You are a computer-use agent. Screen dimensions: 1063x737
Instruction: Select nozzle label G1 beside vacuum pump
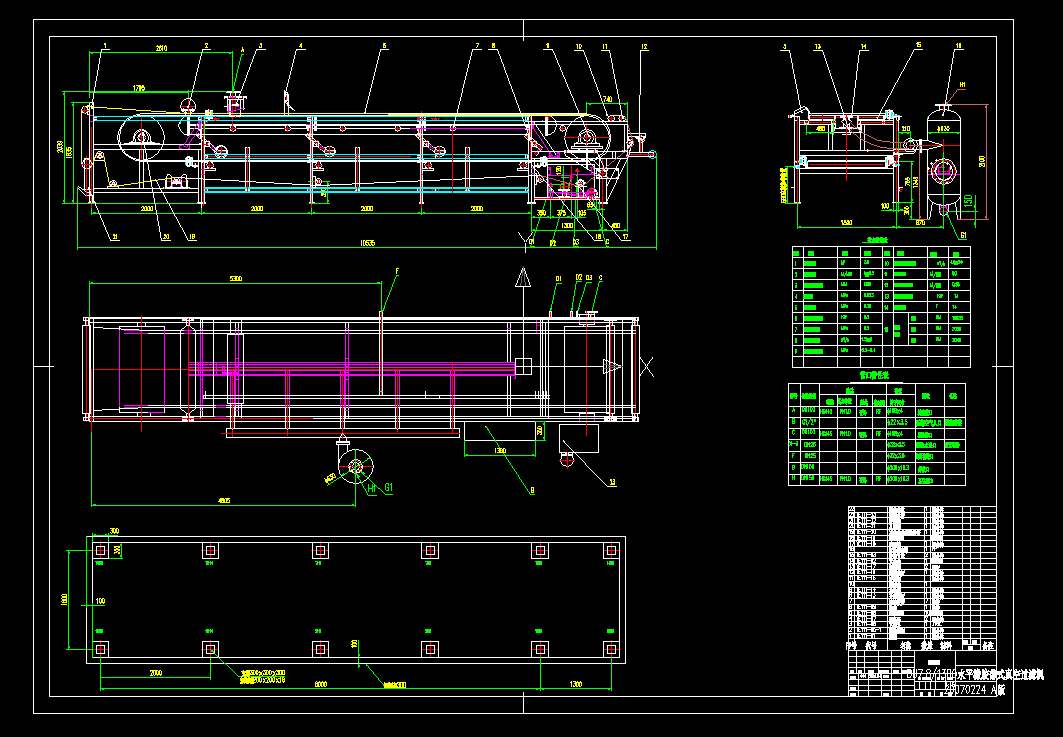388,487
